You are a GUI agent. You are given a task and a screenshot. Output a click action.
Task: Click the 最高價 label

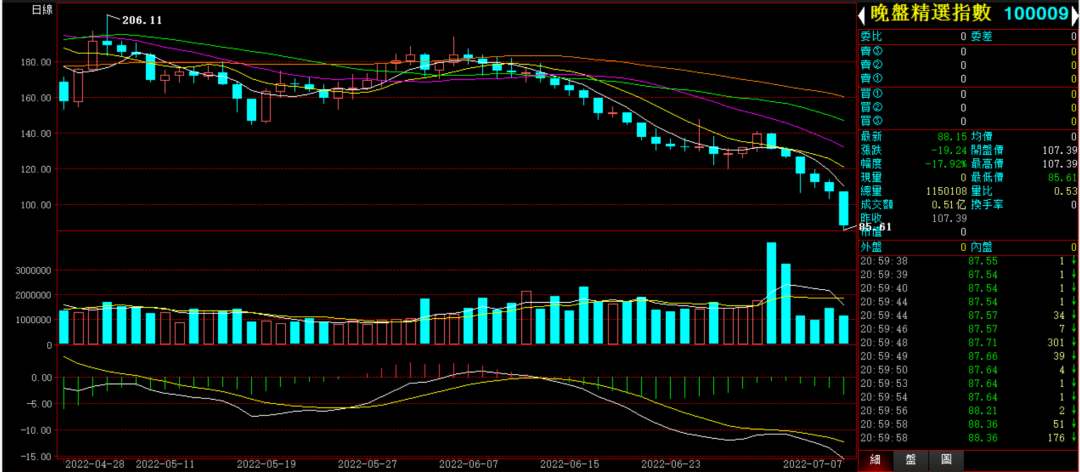(x=987, y=164)
